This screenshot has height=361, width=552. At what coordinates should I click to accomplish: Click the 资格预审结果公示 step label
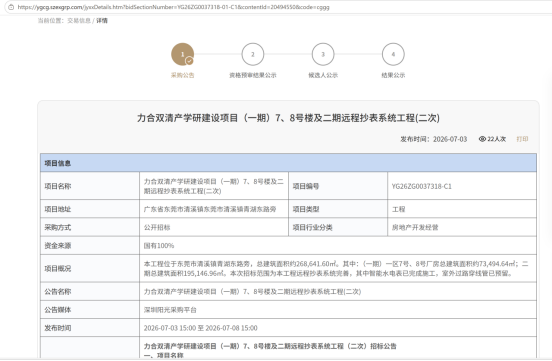[253, 75]
